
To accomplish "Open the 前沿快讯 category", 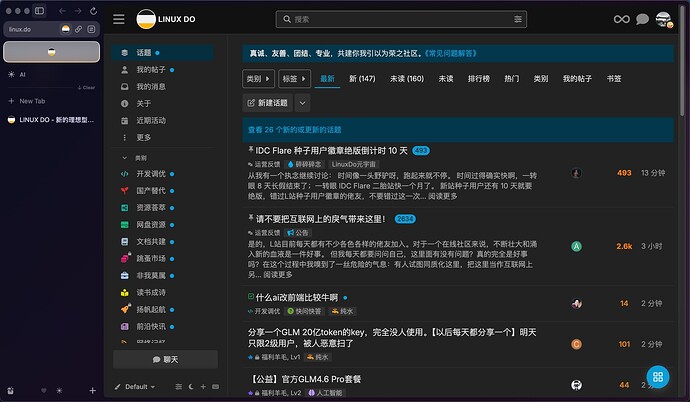I will click(x=163, y=326).
